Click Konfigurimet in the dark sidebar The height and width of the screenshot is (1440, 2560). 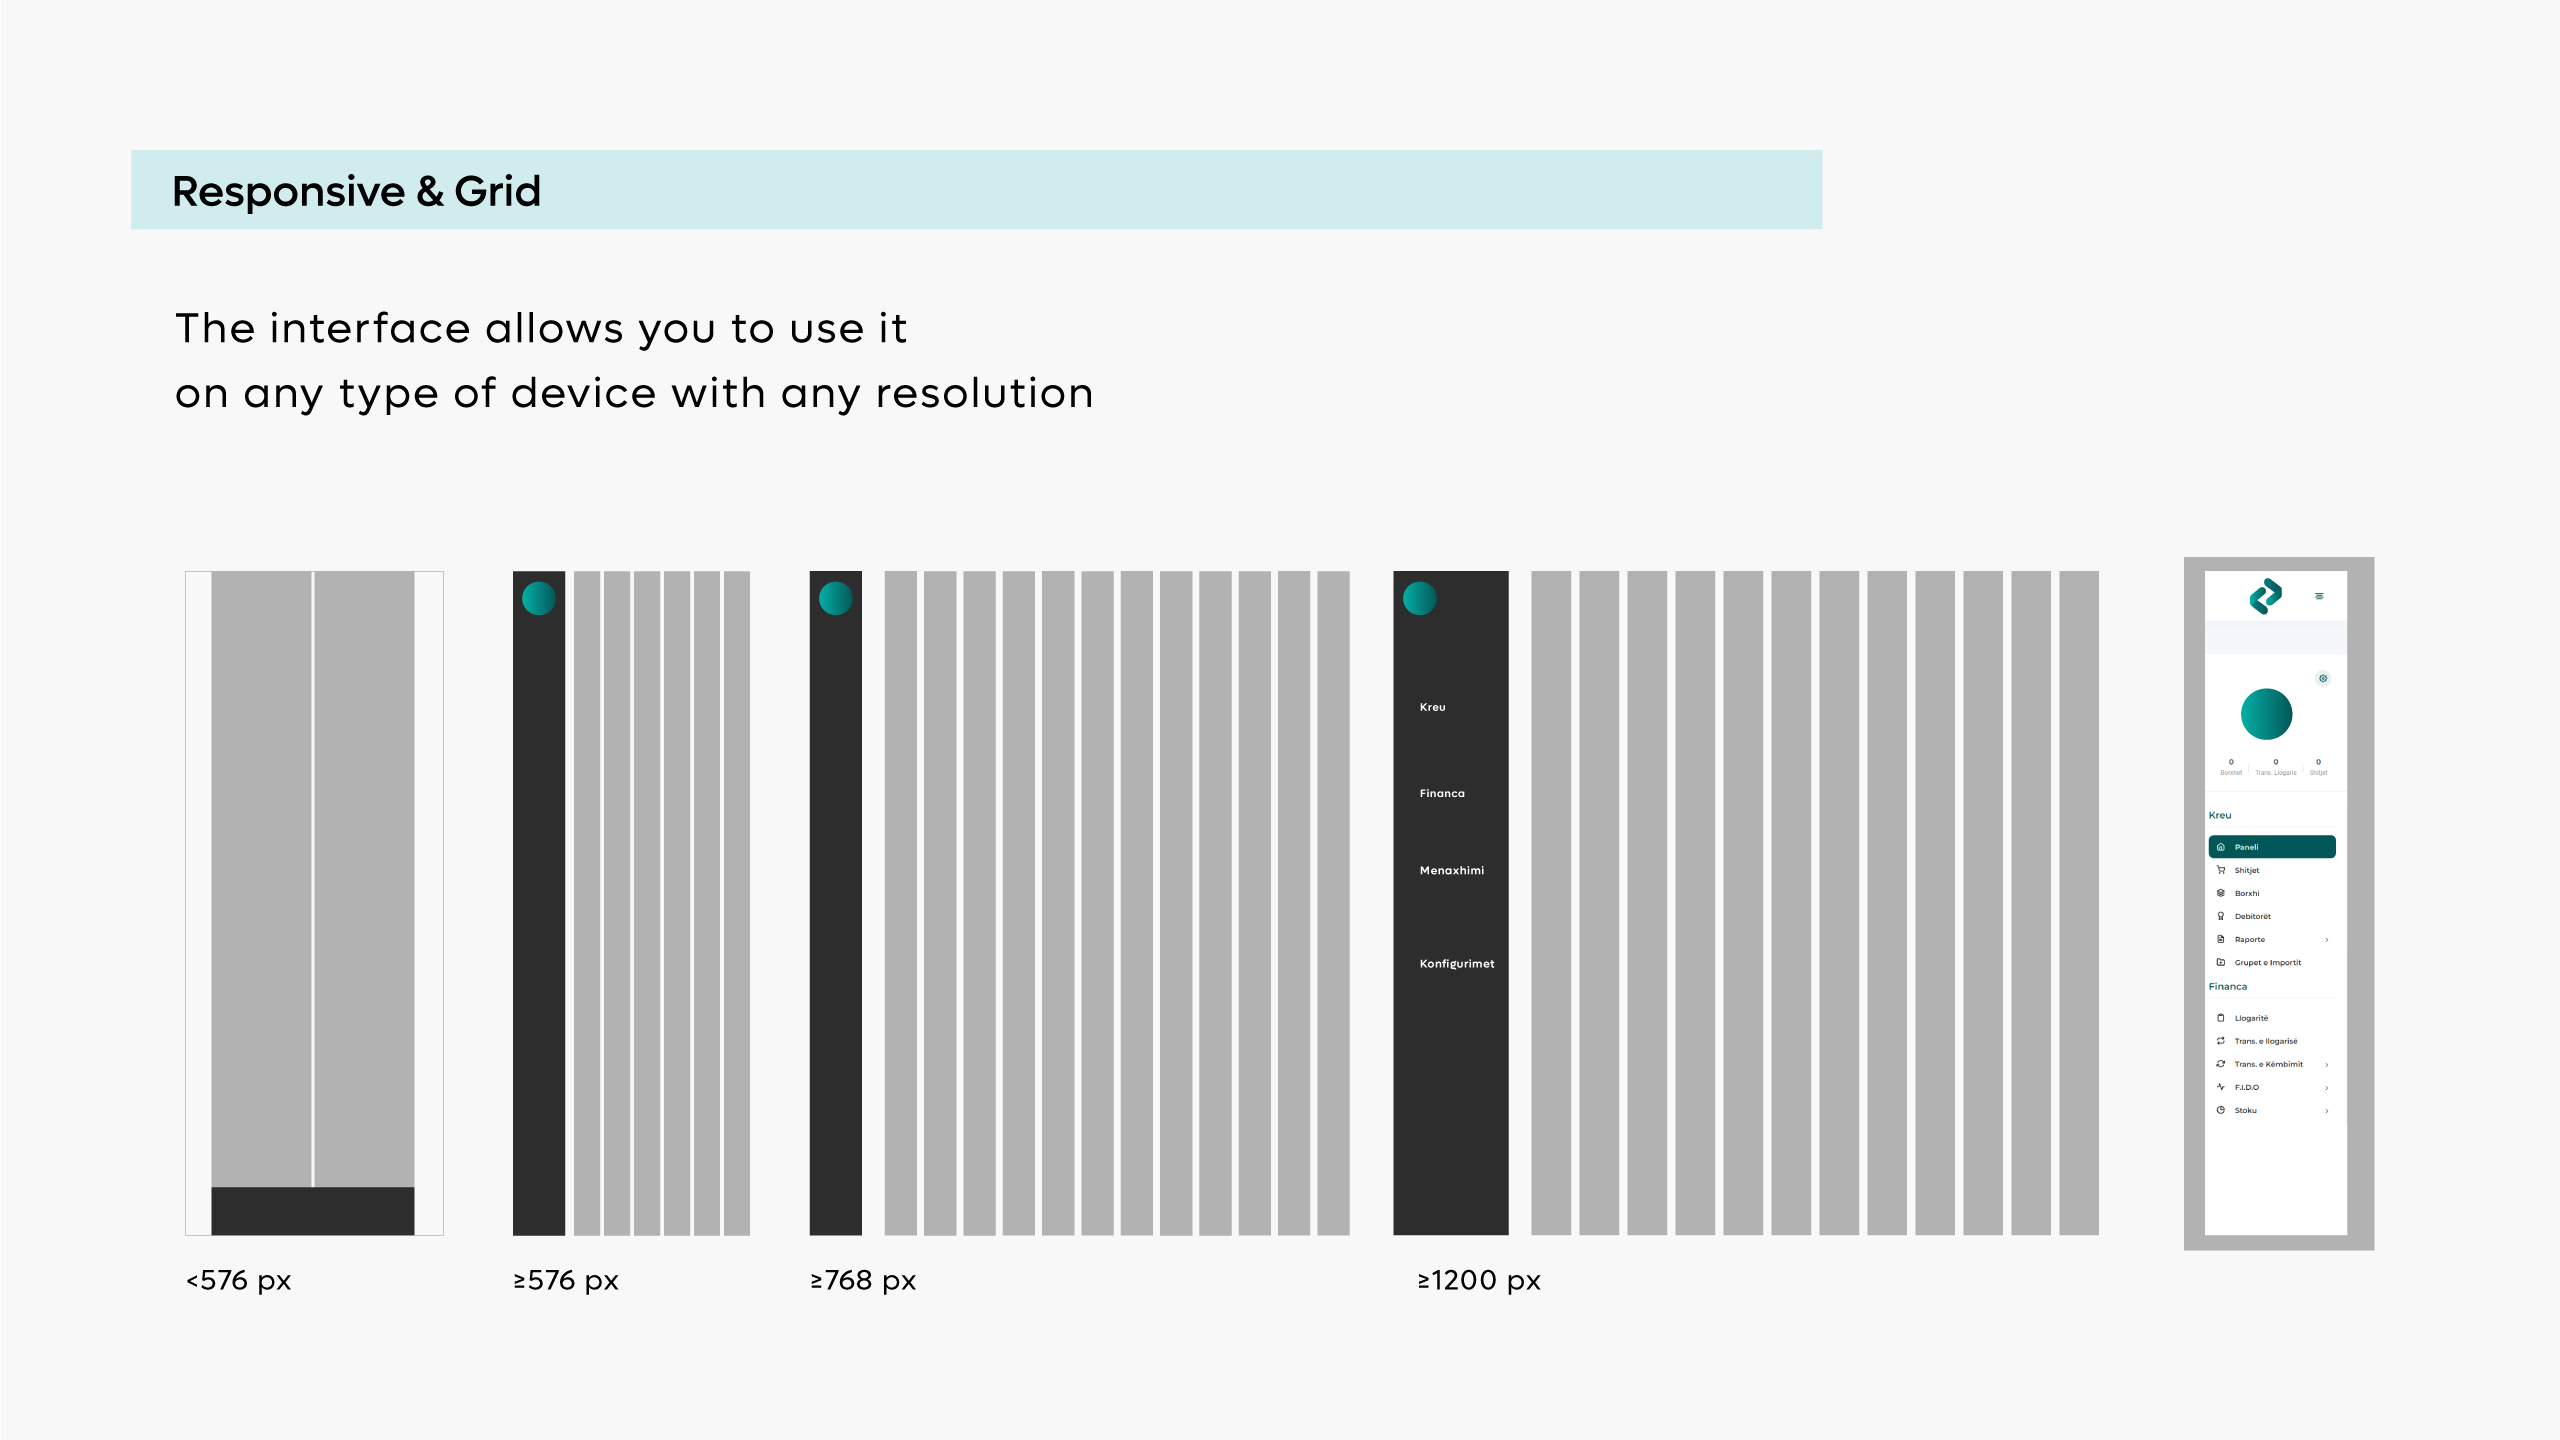click(1456, 964)
